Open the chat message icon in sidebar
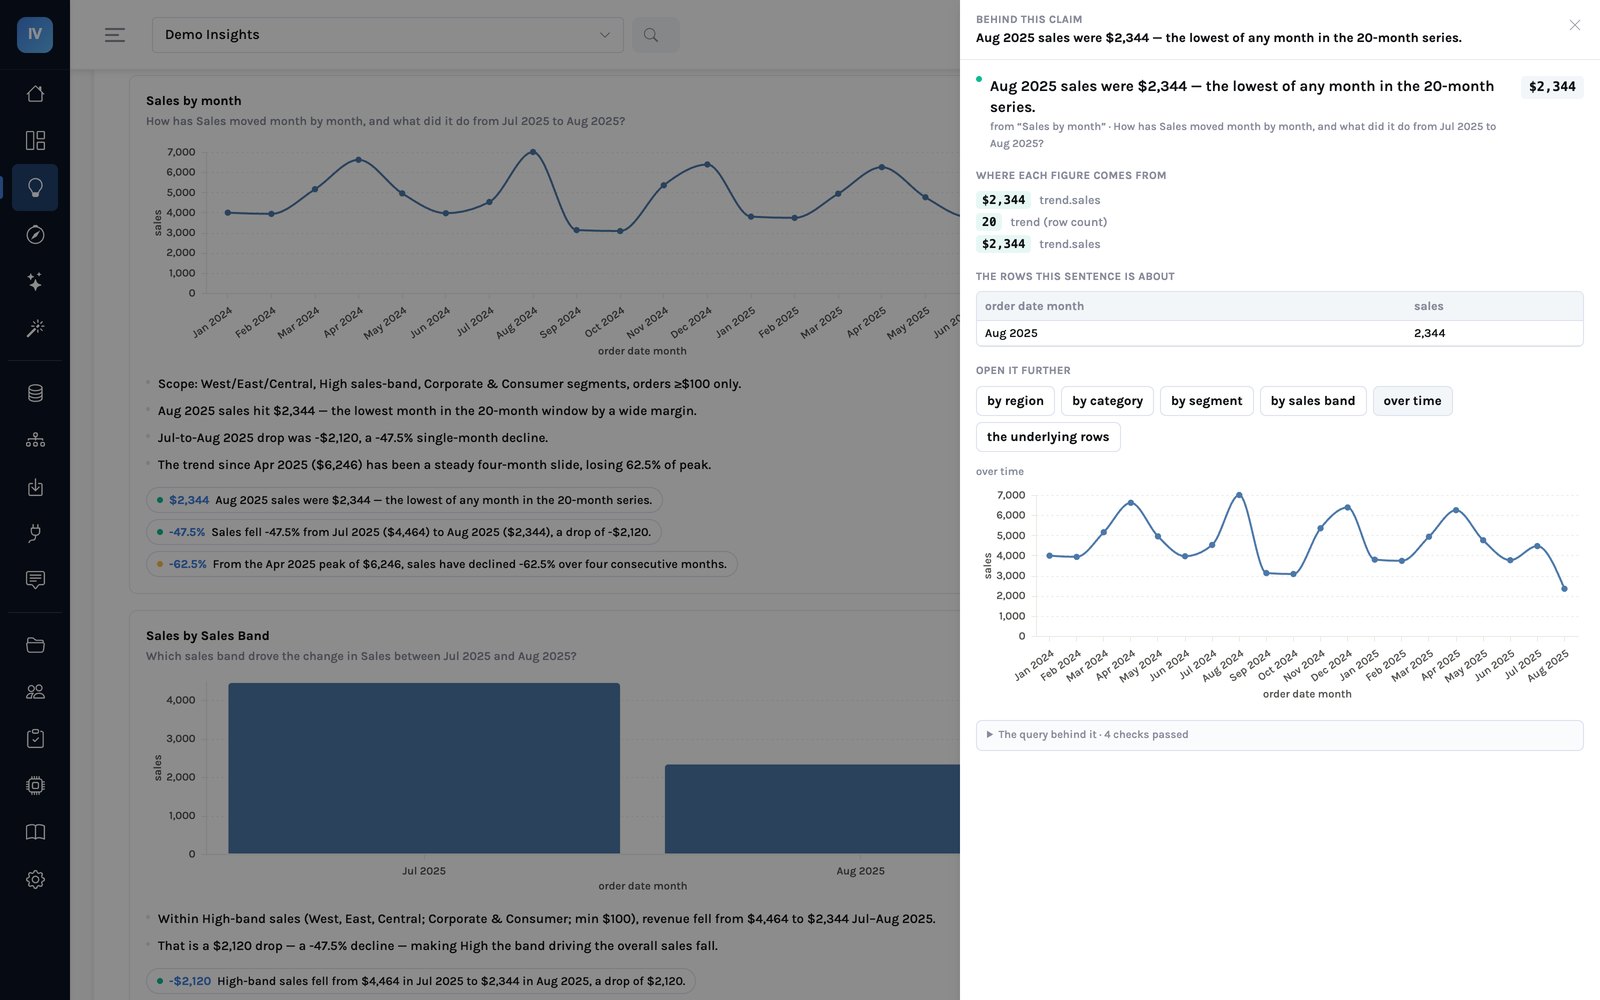The height and width of the screenshot is (1000, 1600). [x=35, y=580]
